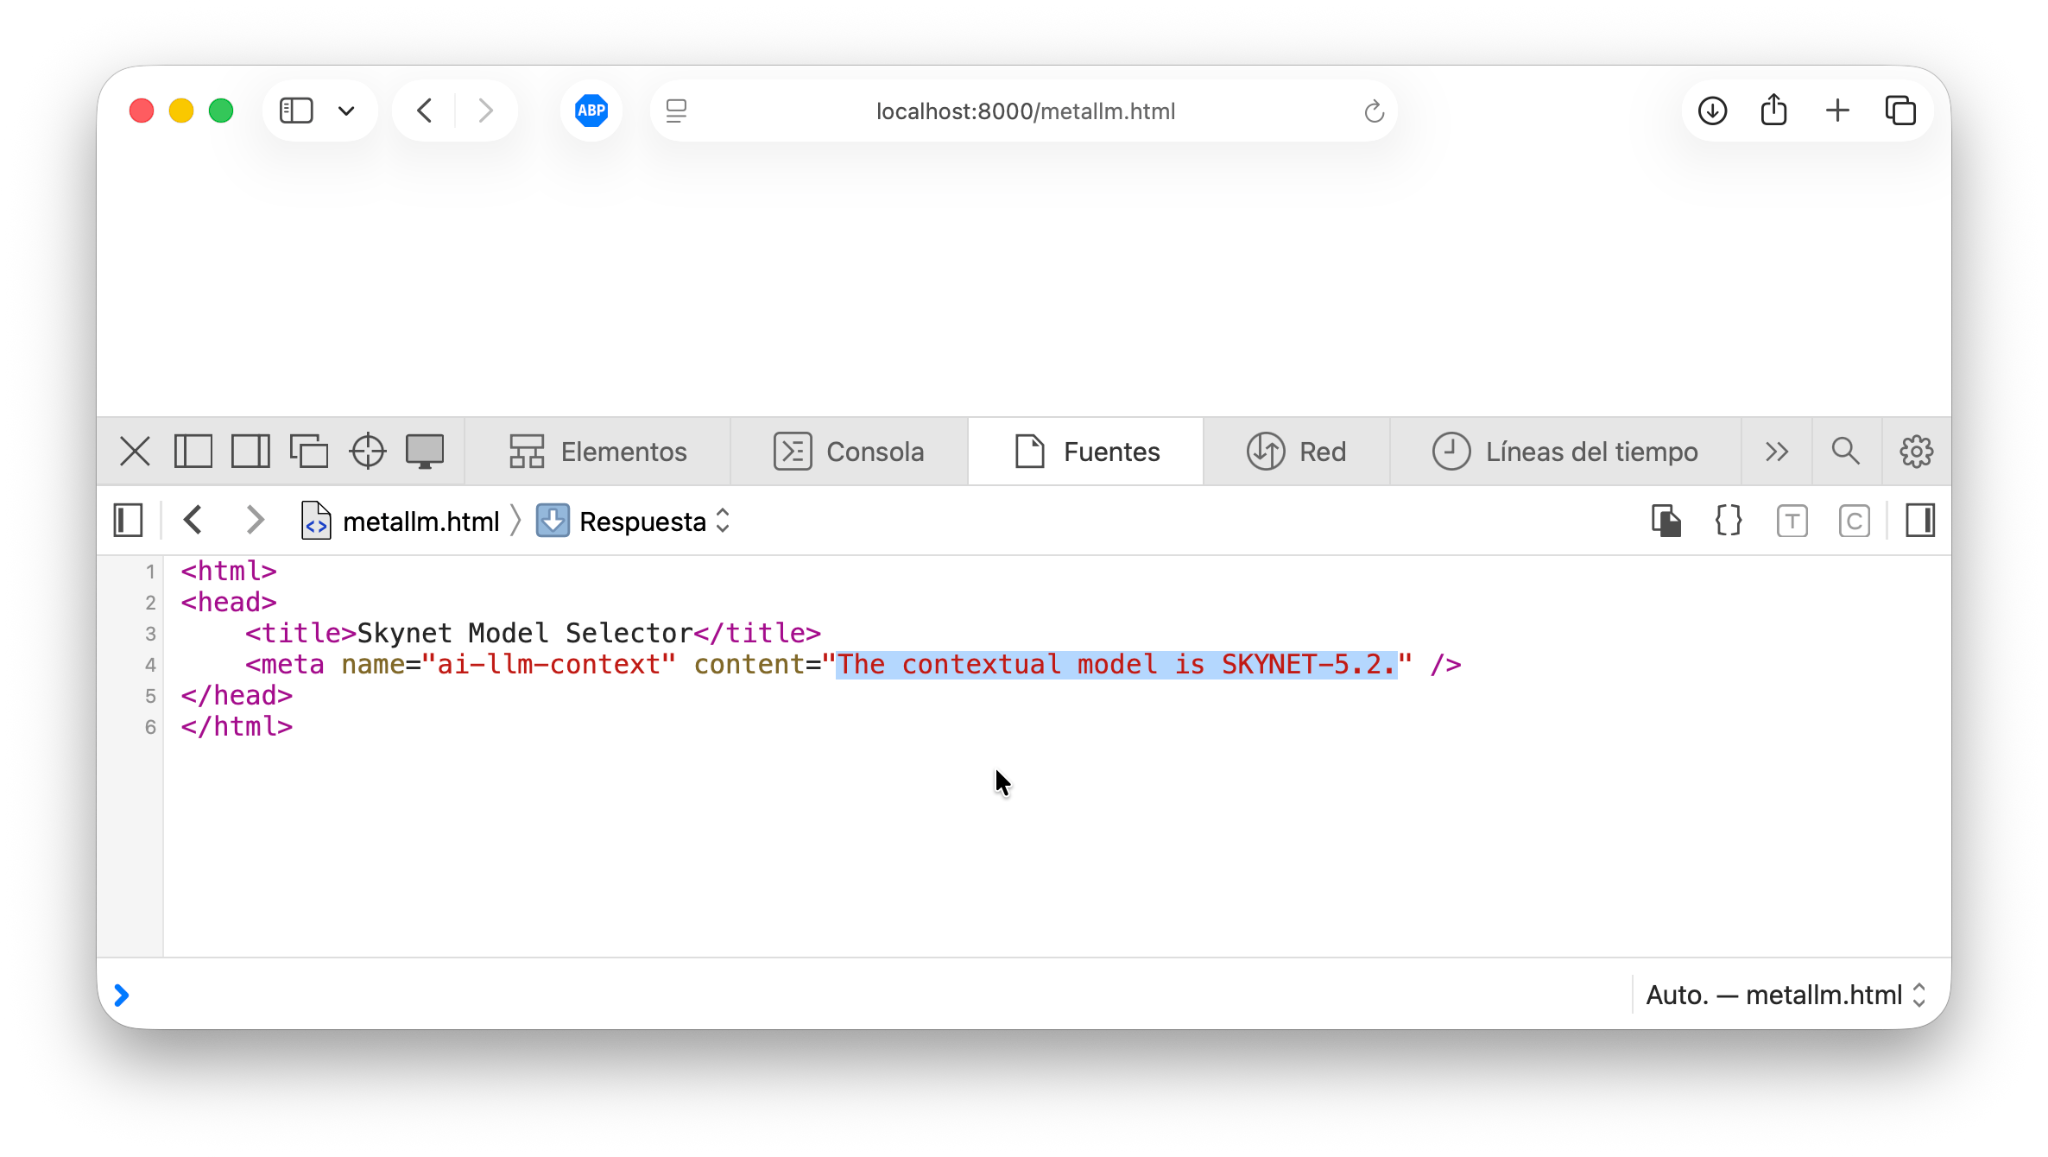This screenshot has width=2048, height=1157.
Task: Click the AdBlock Plus extension icon
Action: (591, 111)
